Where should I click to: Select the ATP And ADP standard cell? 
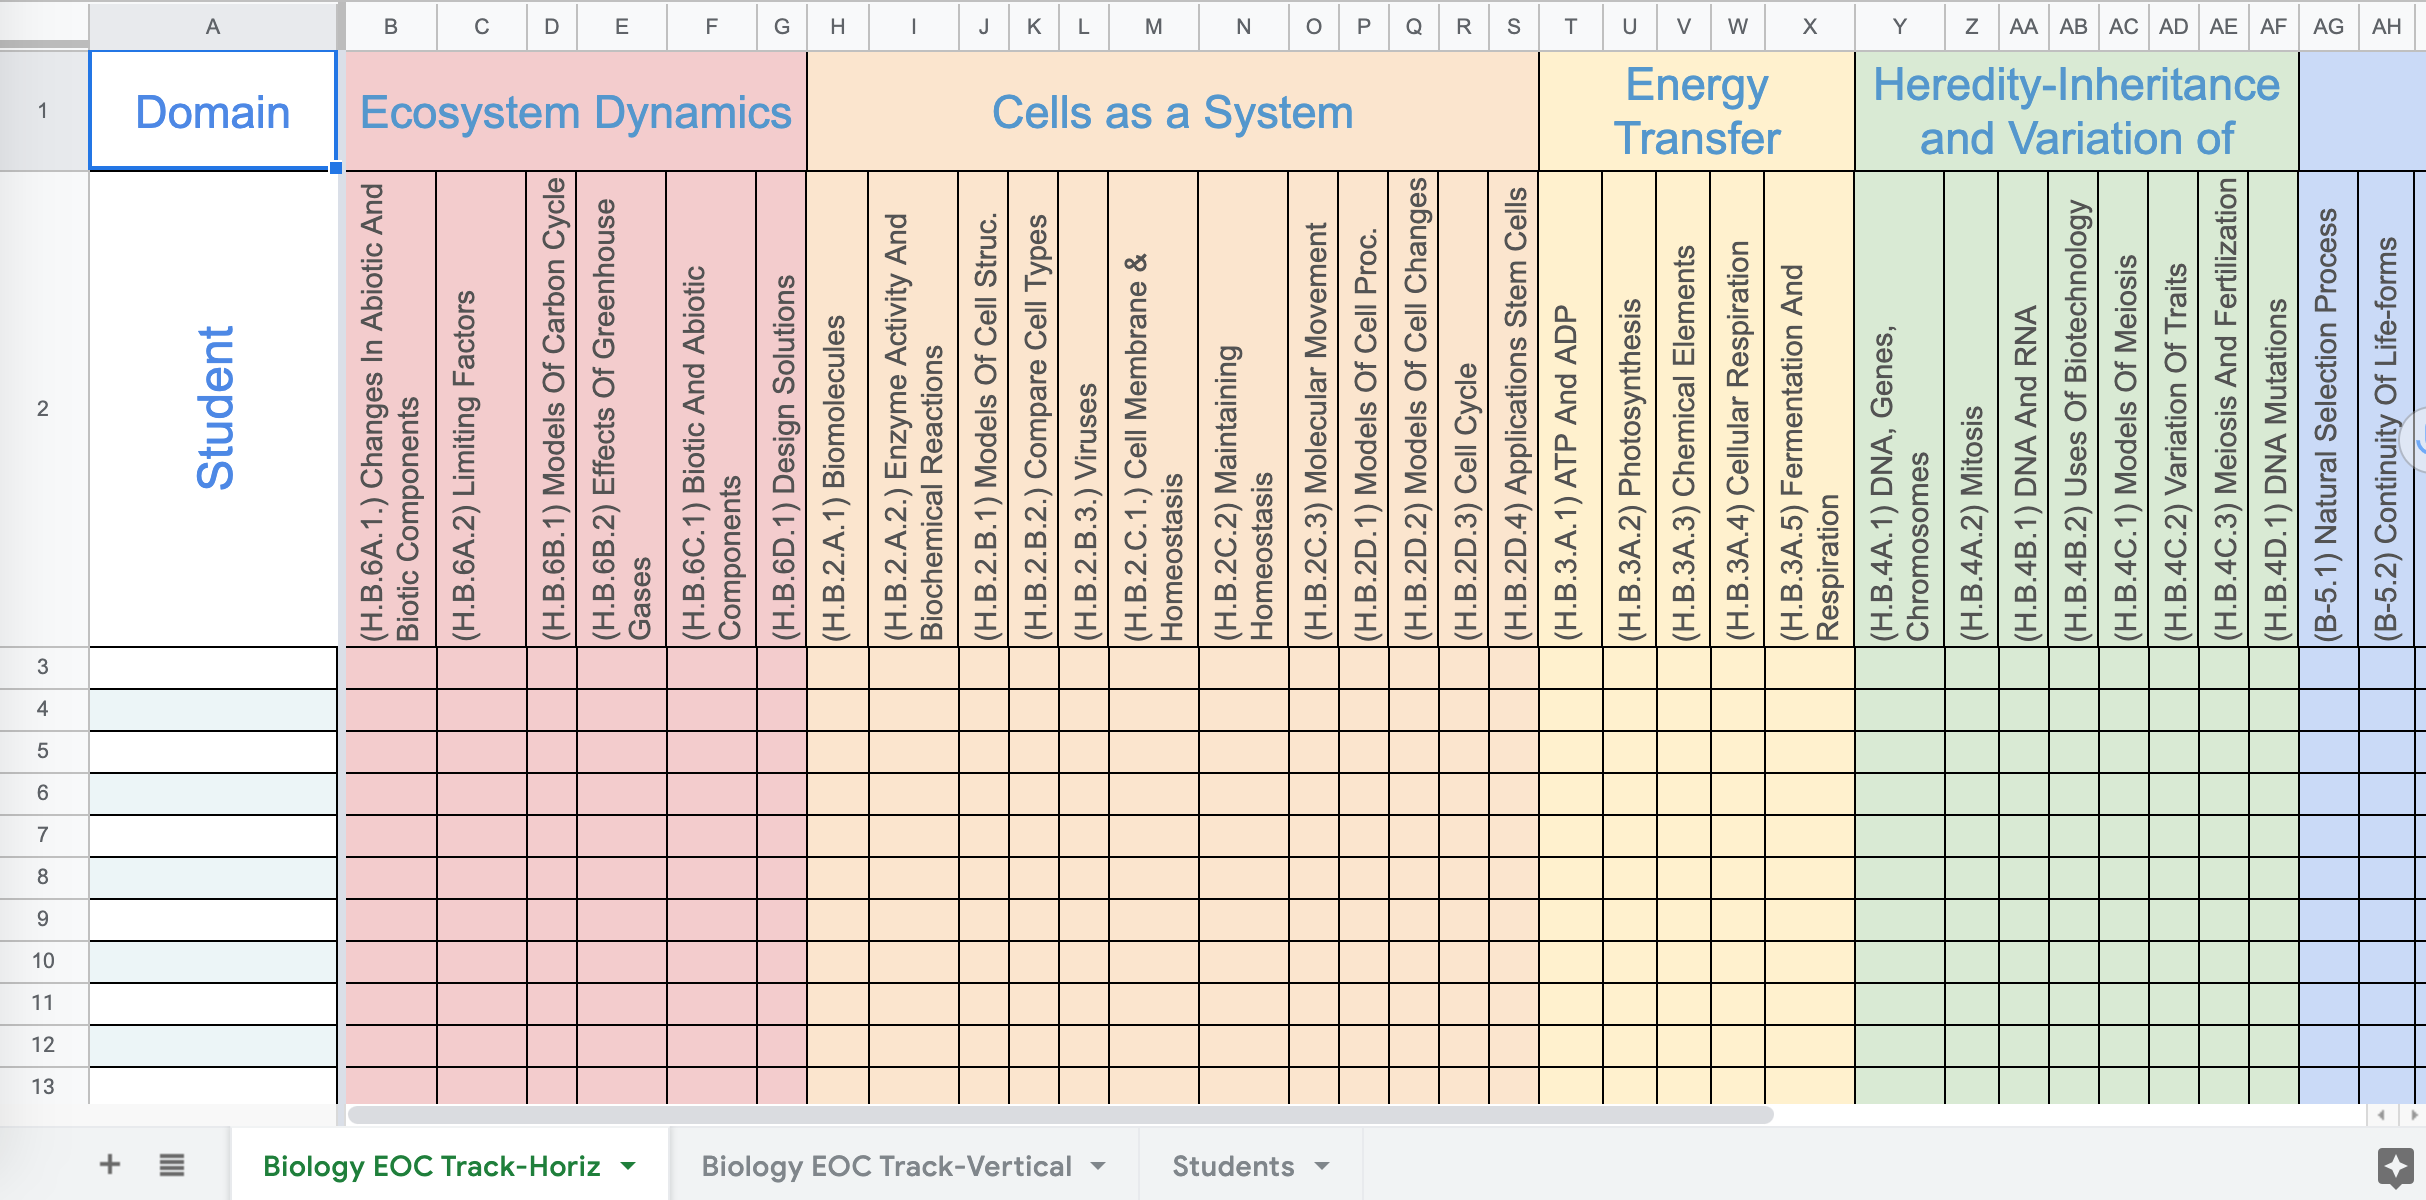[x=1570, y=408]
